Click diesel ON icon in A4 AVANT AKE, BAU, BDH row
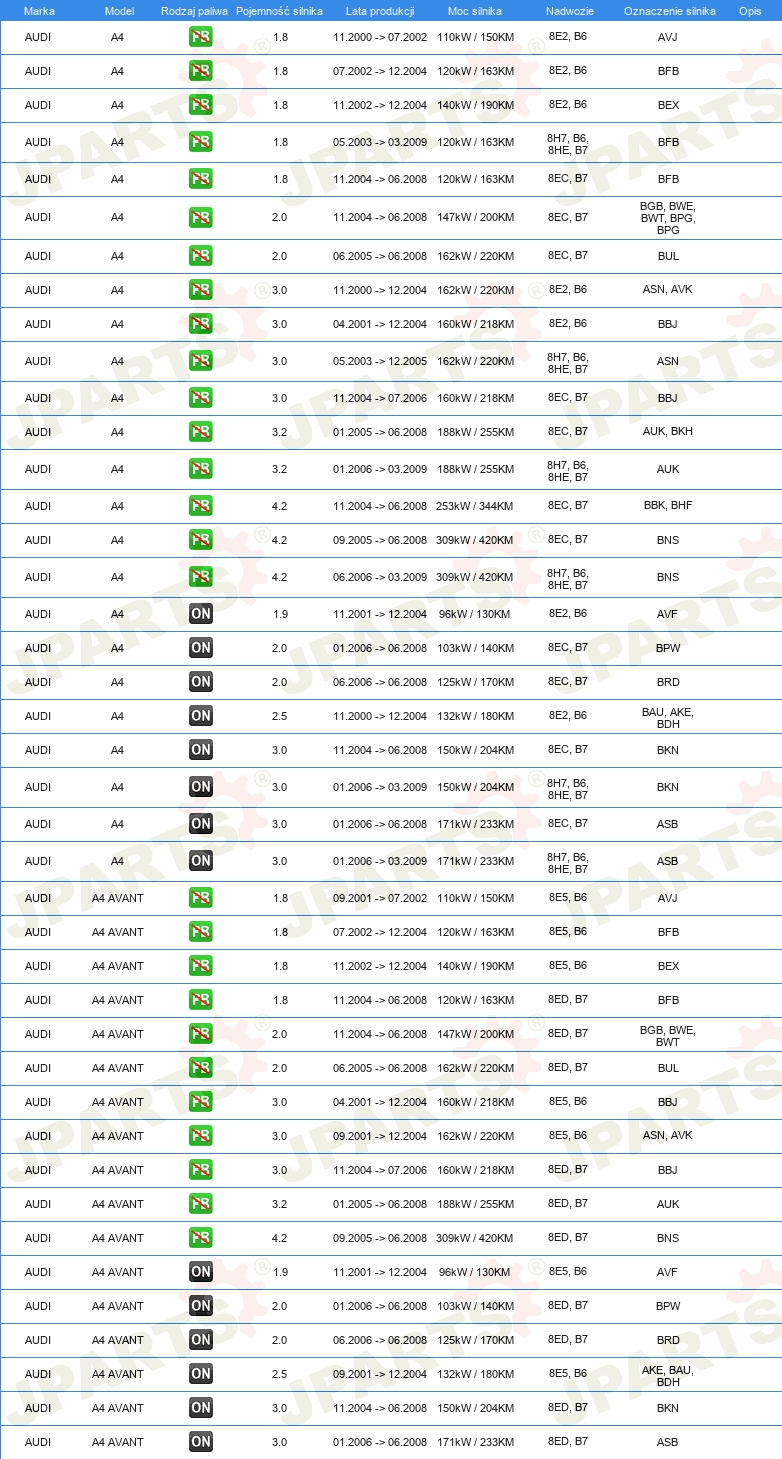The width and height of the screenshot is (782, 1459). [x=201, y=1374]
